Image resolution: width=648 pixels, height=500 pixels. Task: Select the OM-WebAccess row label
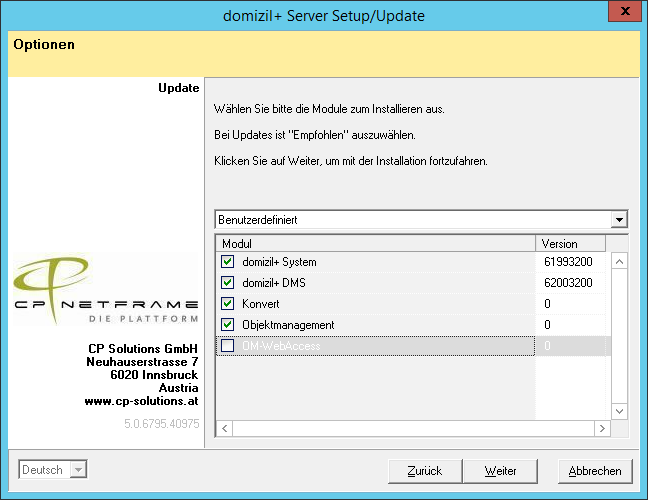coord(281,346)
